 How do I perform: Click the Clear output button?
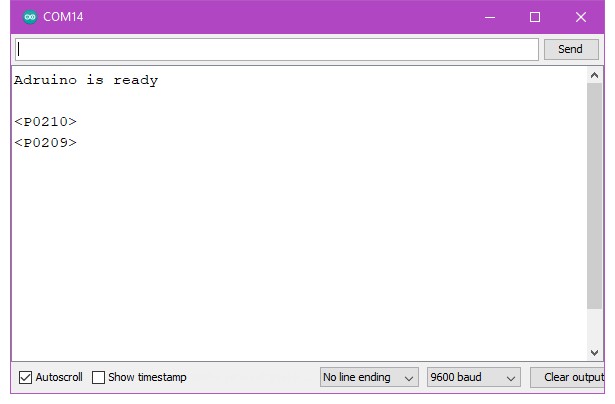tap(568, 377)
